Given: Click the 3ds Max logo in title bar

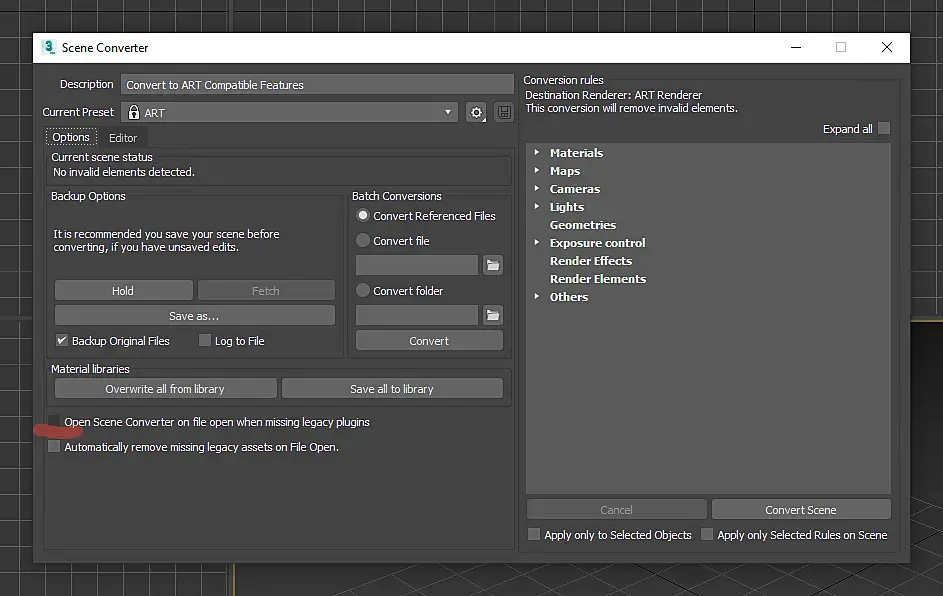Looking at the screenshot, I should point(48,48).
